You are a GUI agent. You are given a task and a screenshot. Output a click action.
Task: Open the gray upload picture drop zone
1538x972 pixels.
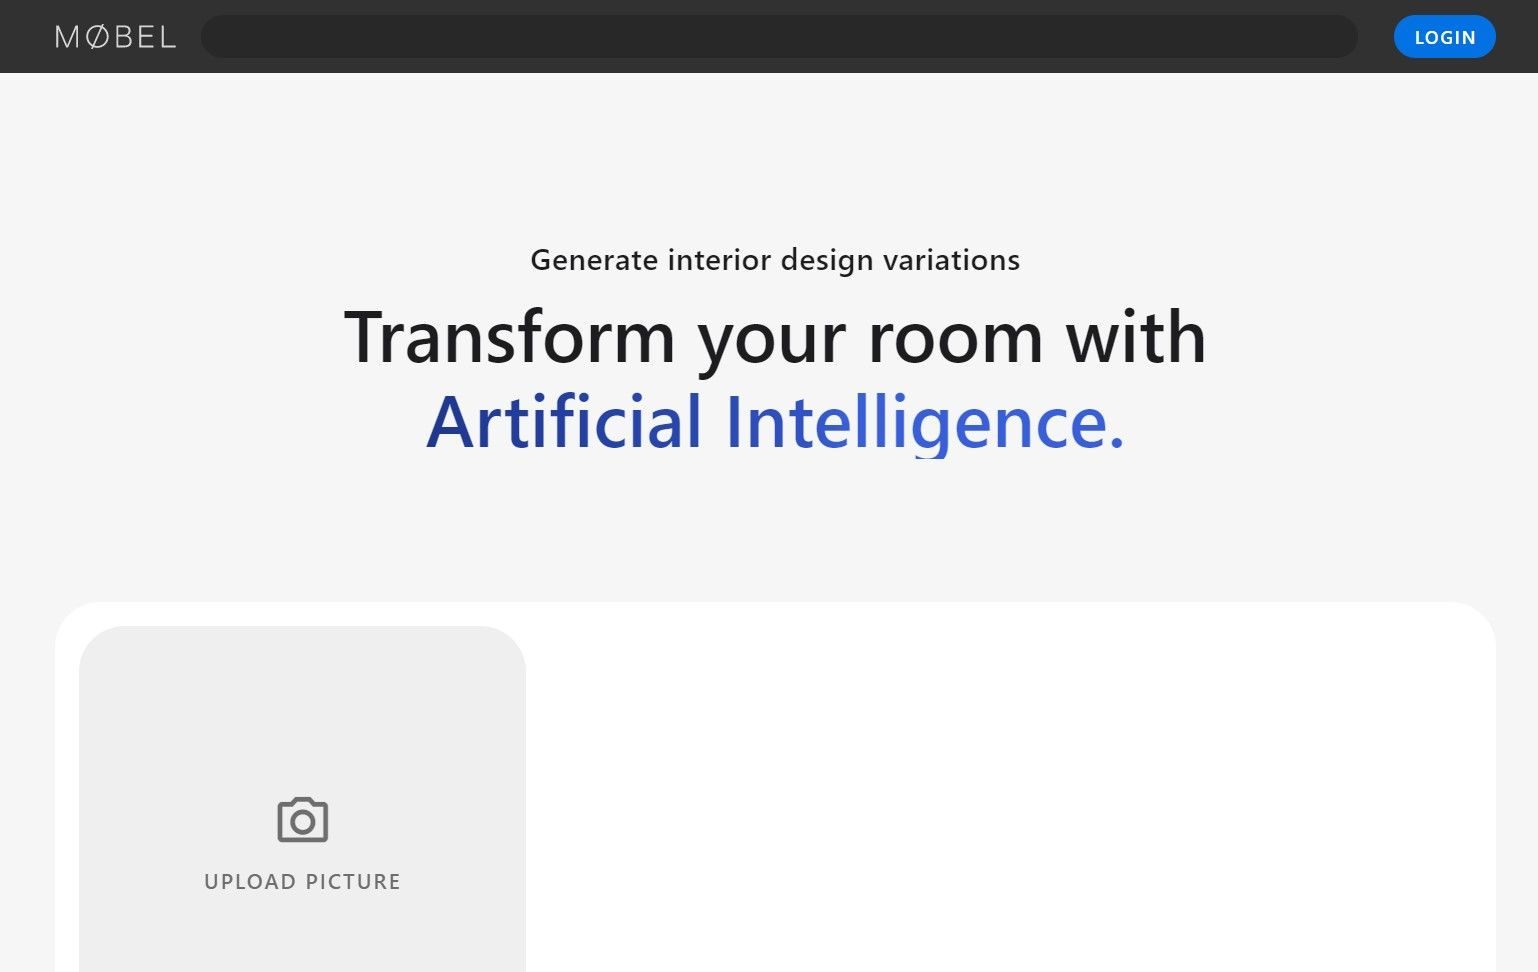pos(302,799)
